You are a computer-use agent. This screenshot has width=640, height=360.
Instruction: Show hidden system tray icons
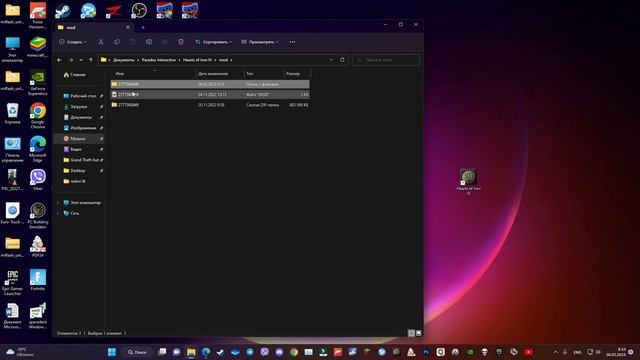pos(555,352)
